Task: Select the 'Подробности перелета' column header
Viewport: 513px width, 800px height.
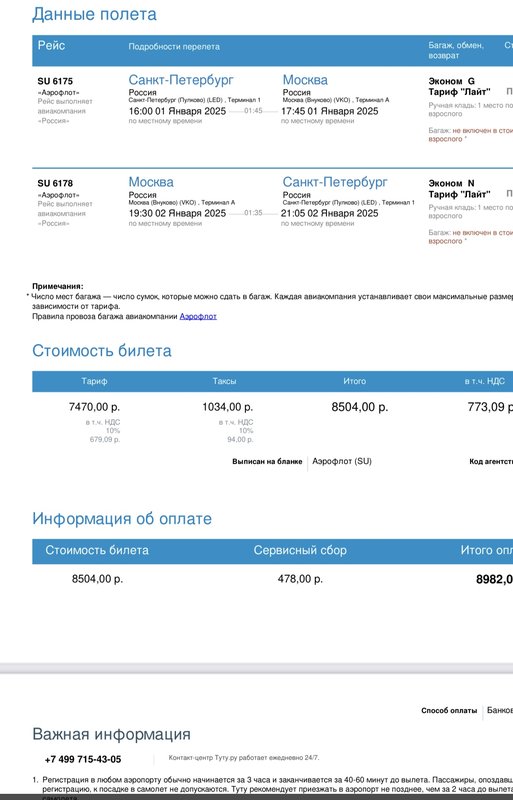Action: point(174,46)
